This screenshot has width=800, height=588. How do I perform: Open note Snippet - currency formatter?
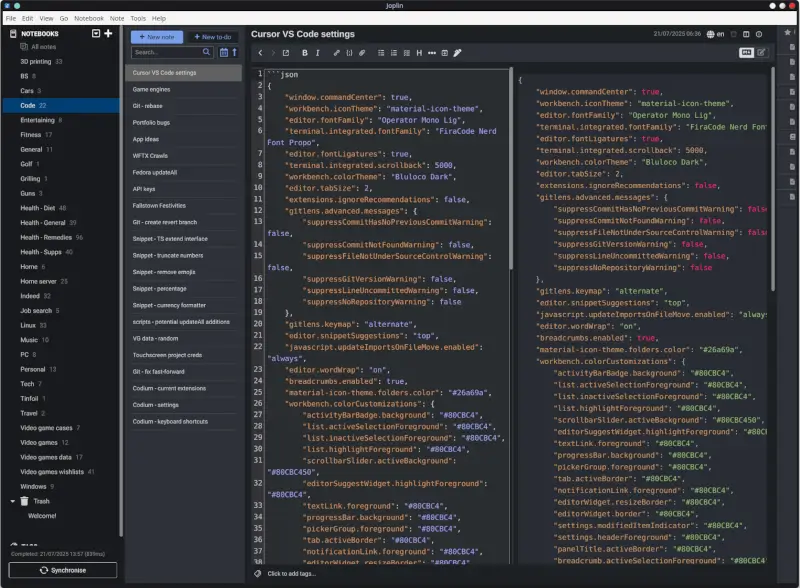tap(184, 305)
